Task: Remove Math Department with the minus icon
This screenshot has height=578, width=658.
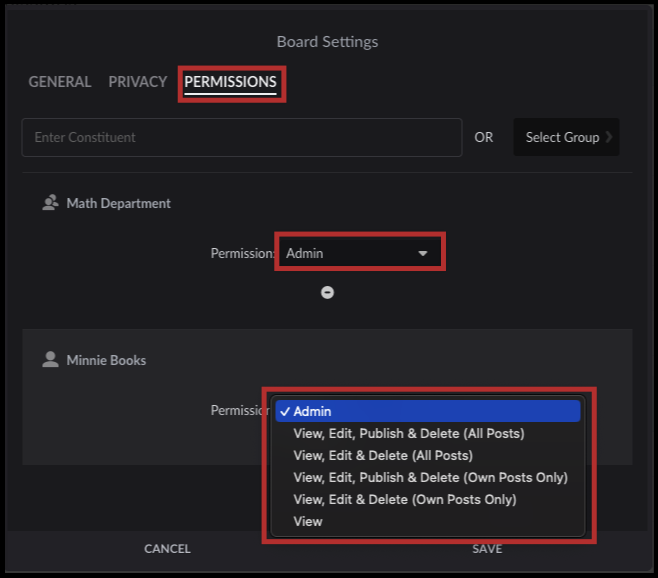Action: click(327, 293)
